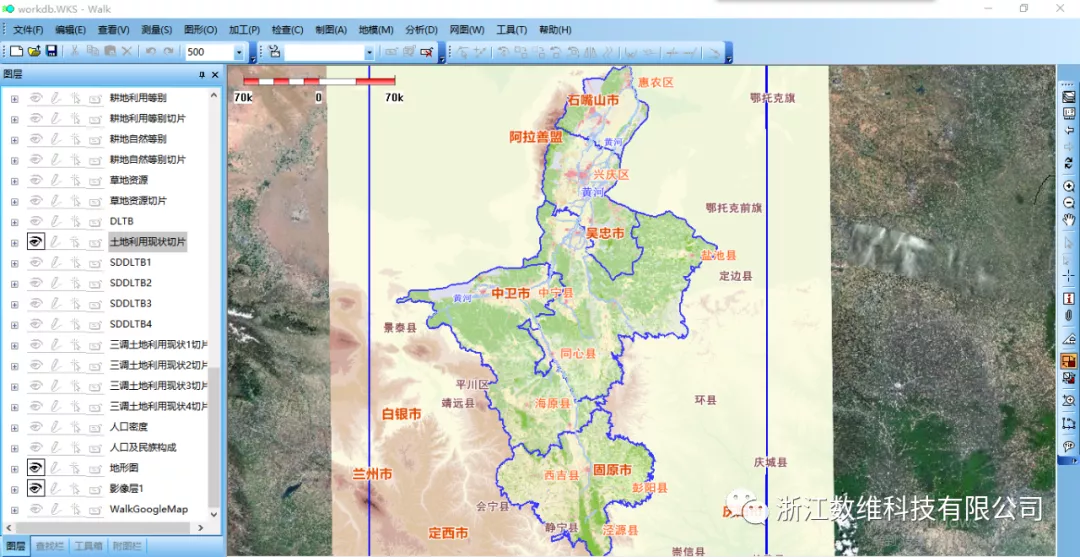Click the Open file folder icon

point(34,52)
